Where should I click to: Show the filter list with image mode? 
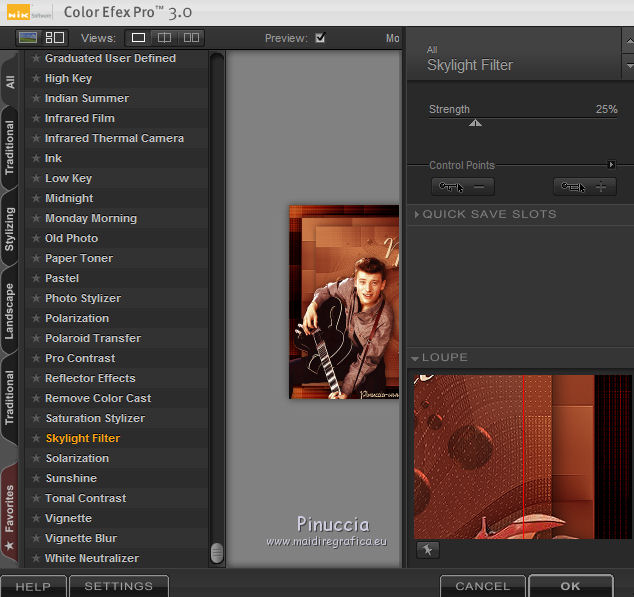pyautogui.click(x=28, y=38)
